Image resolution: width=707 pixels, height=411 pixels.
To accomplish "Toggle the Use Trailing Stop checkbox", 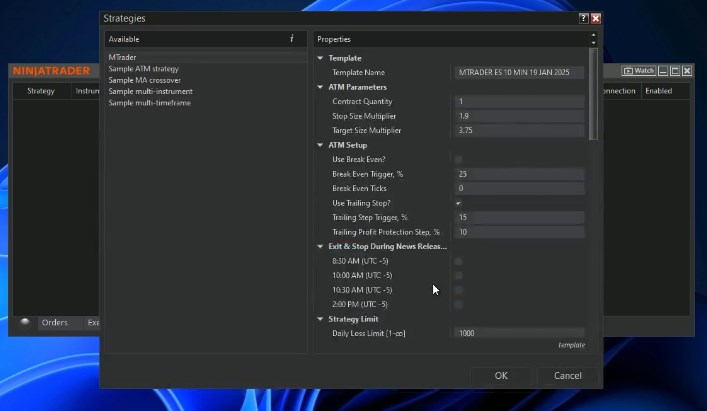I will (x=459, y=203).
